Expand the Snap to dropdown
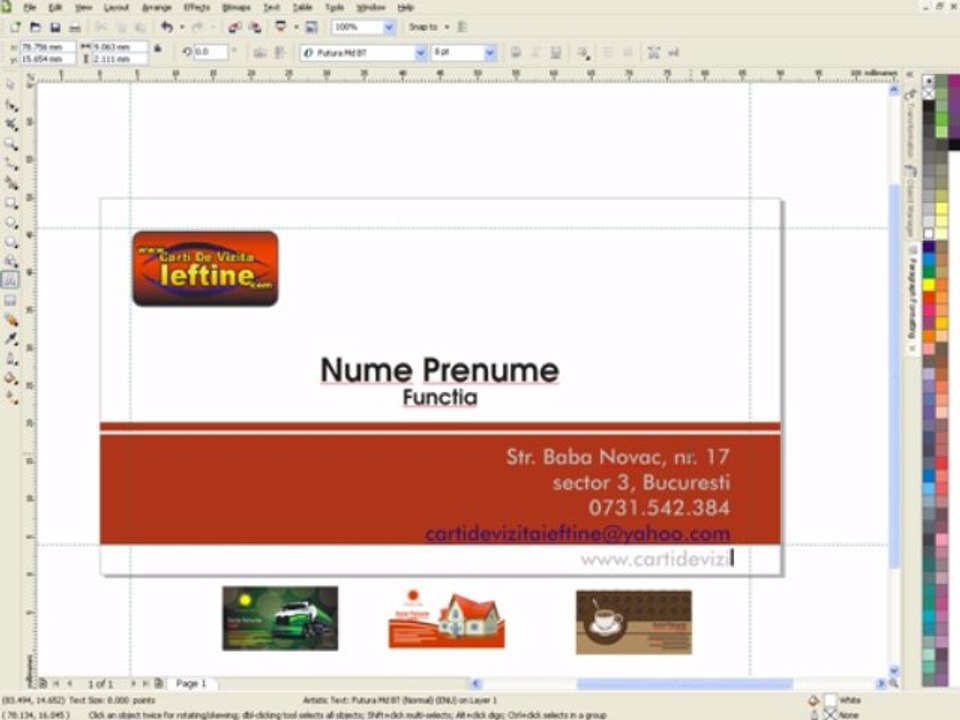 (447, 27)
